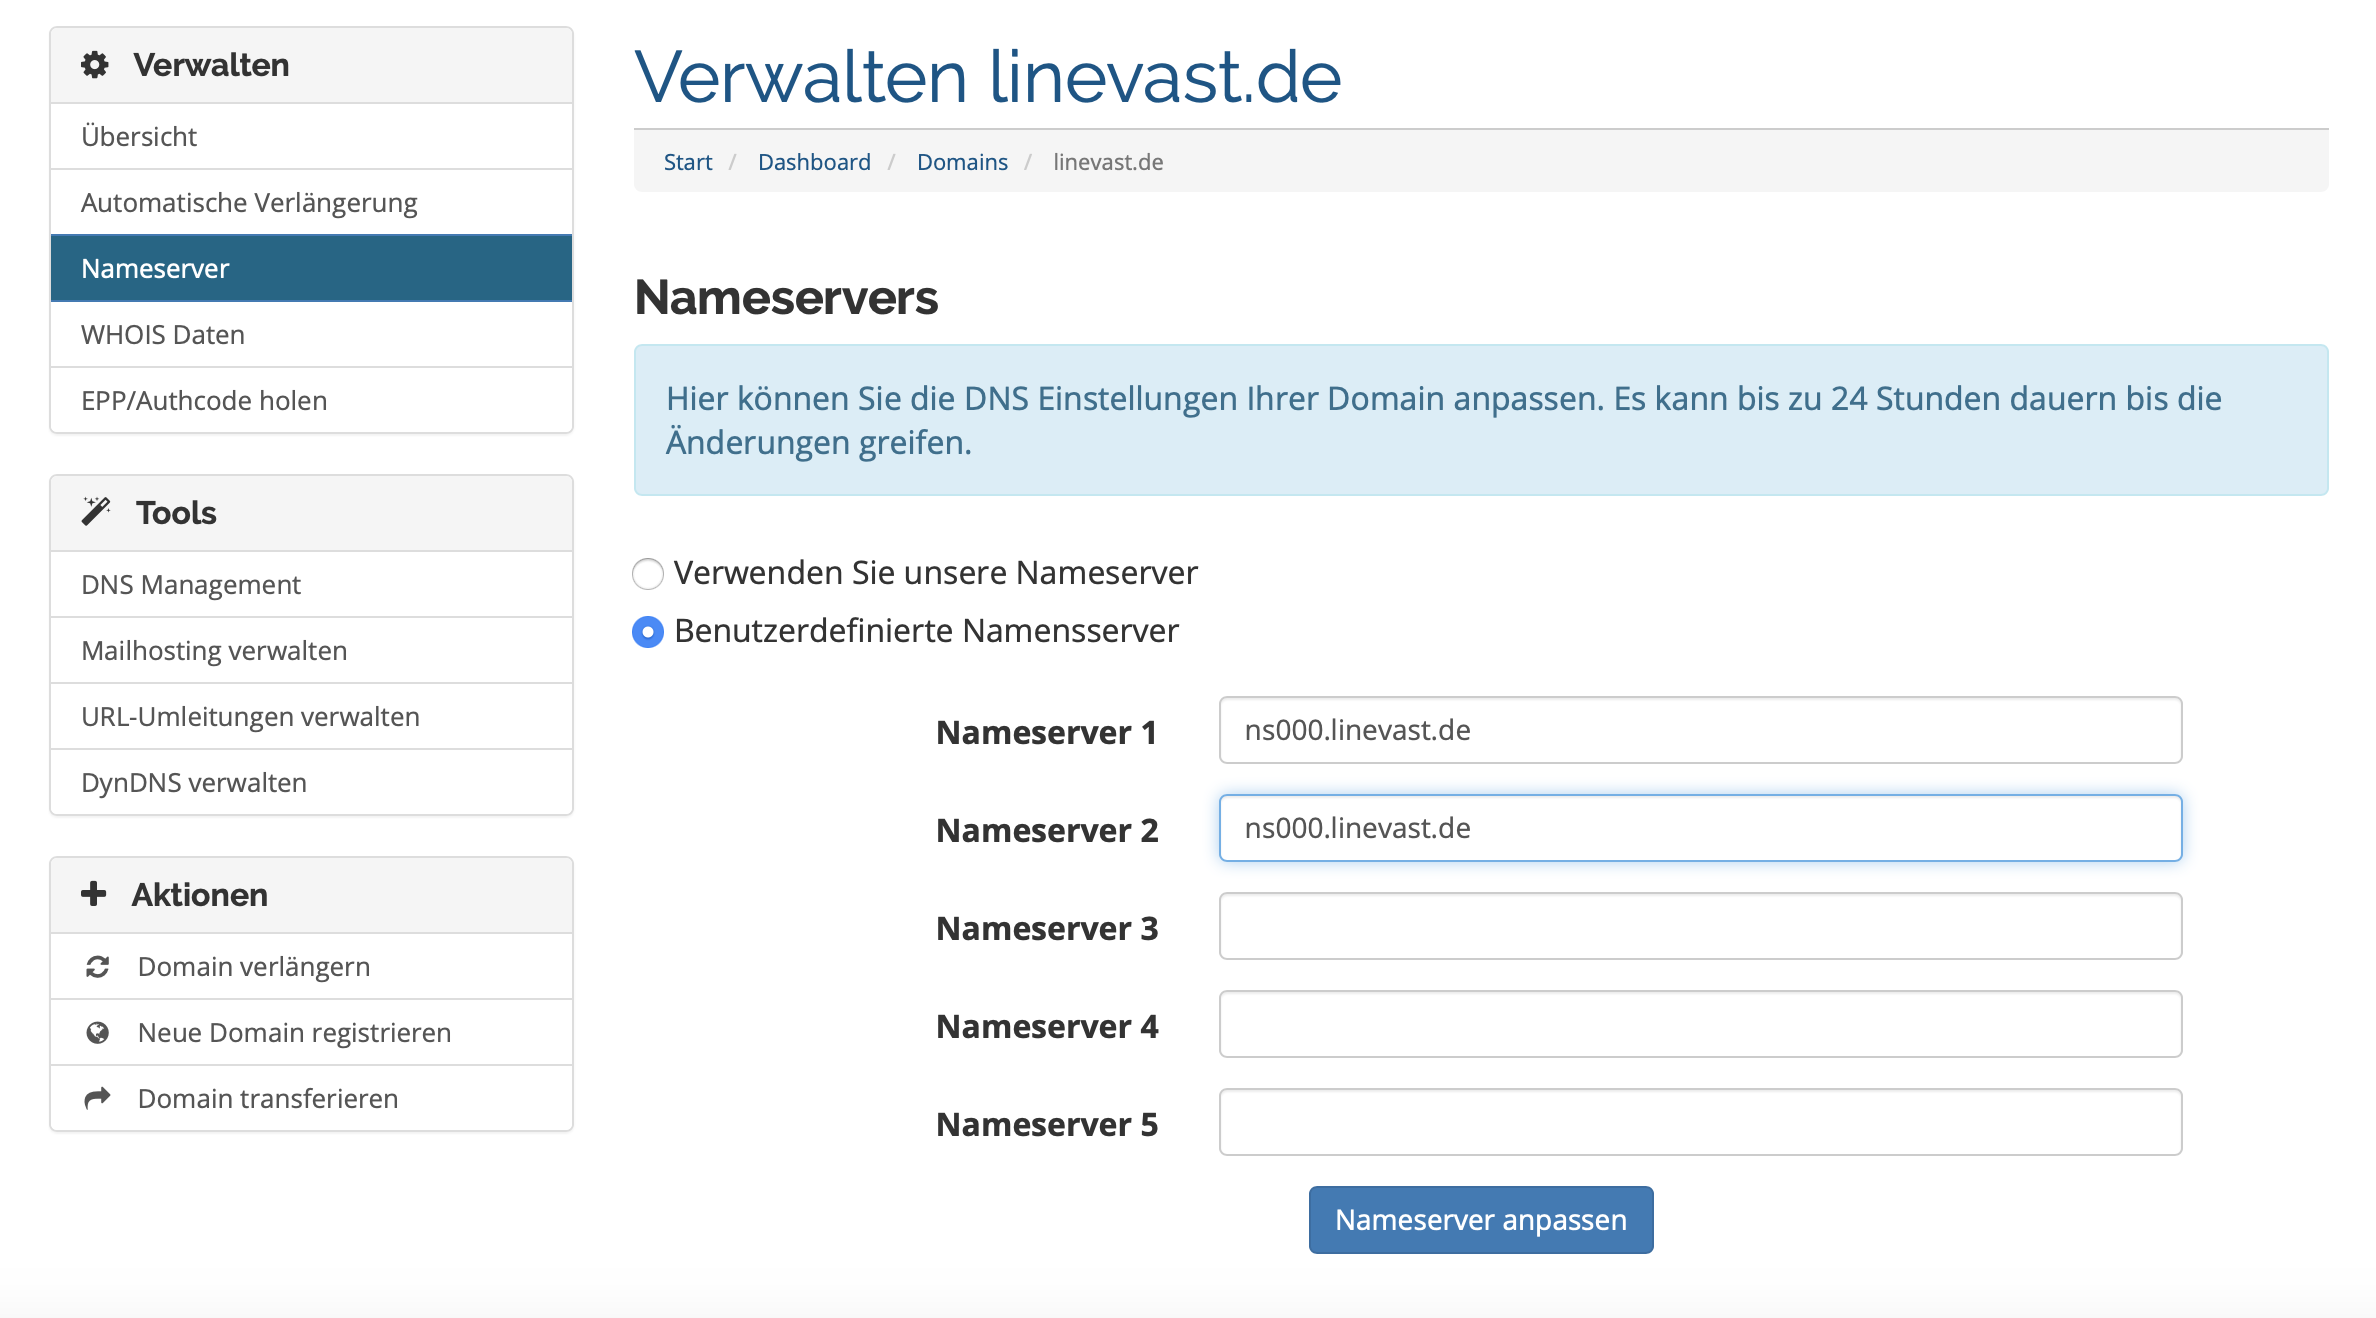2376x1318 pixels.
Task: Click 'linevast.de' in the breadcrumb
Action: coord(1108,162)
